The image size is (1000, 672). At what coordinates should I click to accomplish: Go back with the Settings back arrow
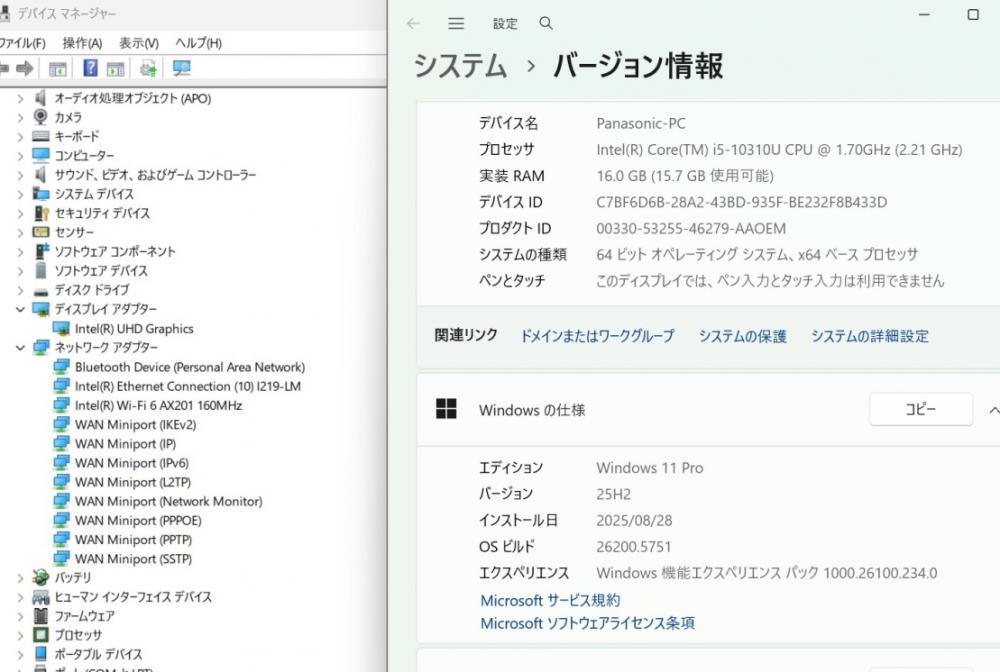point(413,24)
